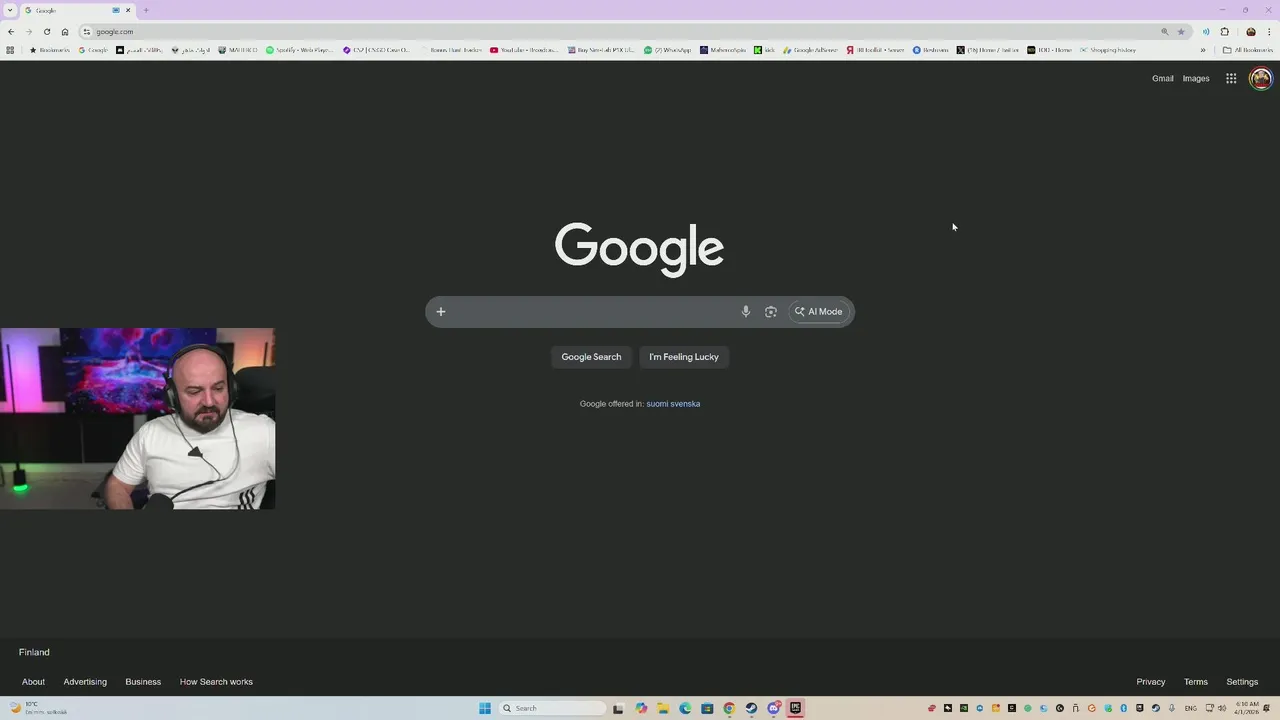1280x720 pixels.
Task: Open Epic Games Launcher from taskbar
Action: [795, 708]
